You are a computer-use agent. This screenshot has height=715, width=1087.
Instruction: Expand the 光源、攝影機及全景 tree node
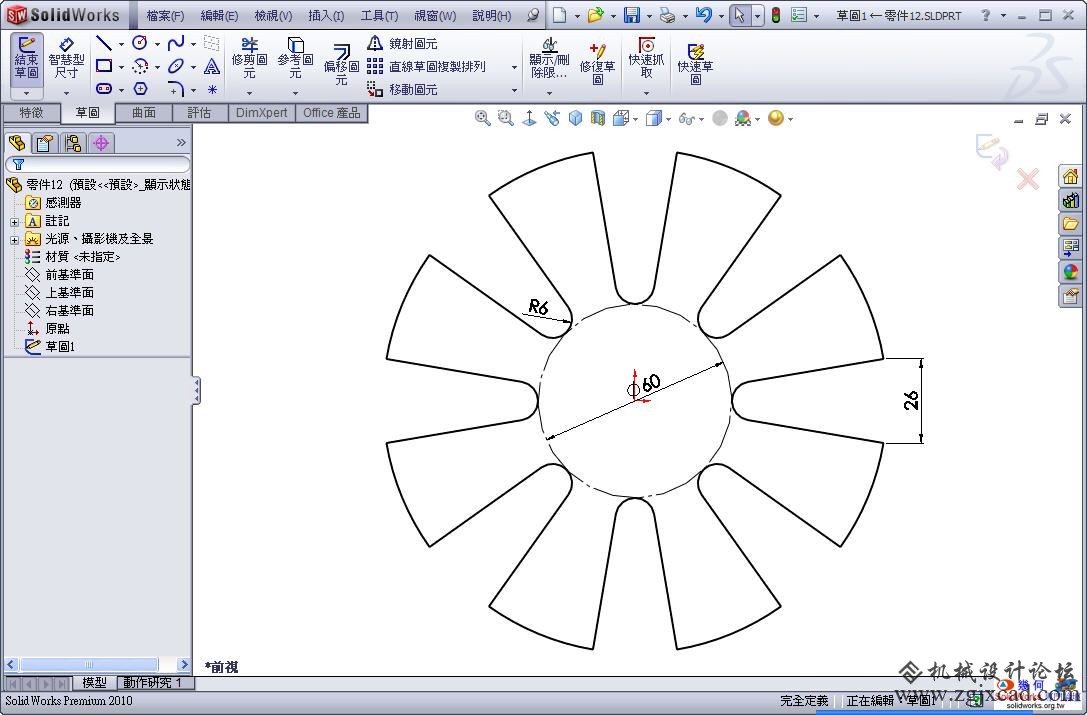click(14, 240)
